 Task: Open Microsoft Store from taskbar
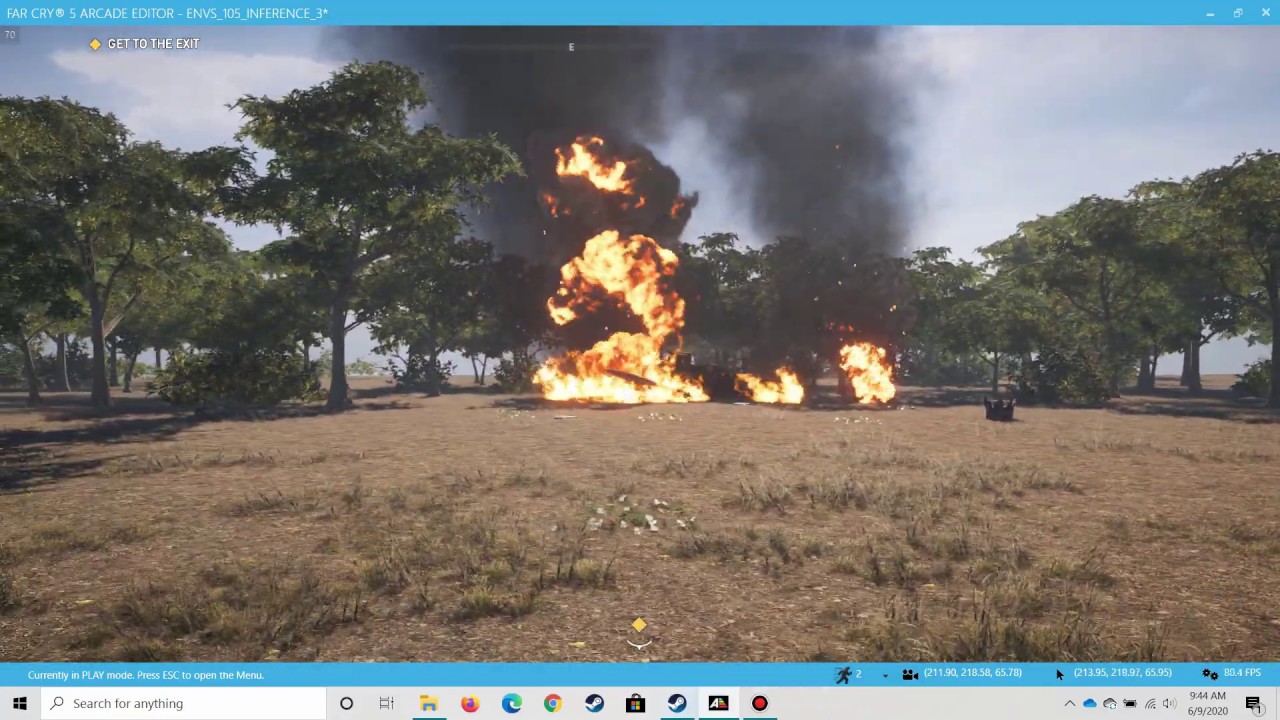tap(635, 703)
